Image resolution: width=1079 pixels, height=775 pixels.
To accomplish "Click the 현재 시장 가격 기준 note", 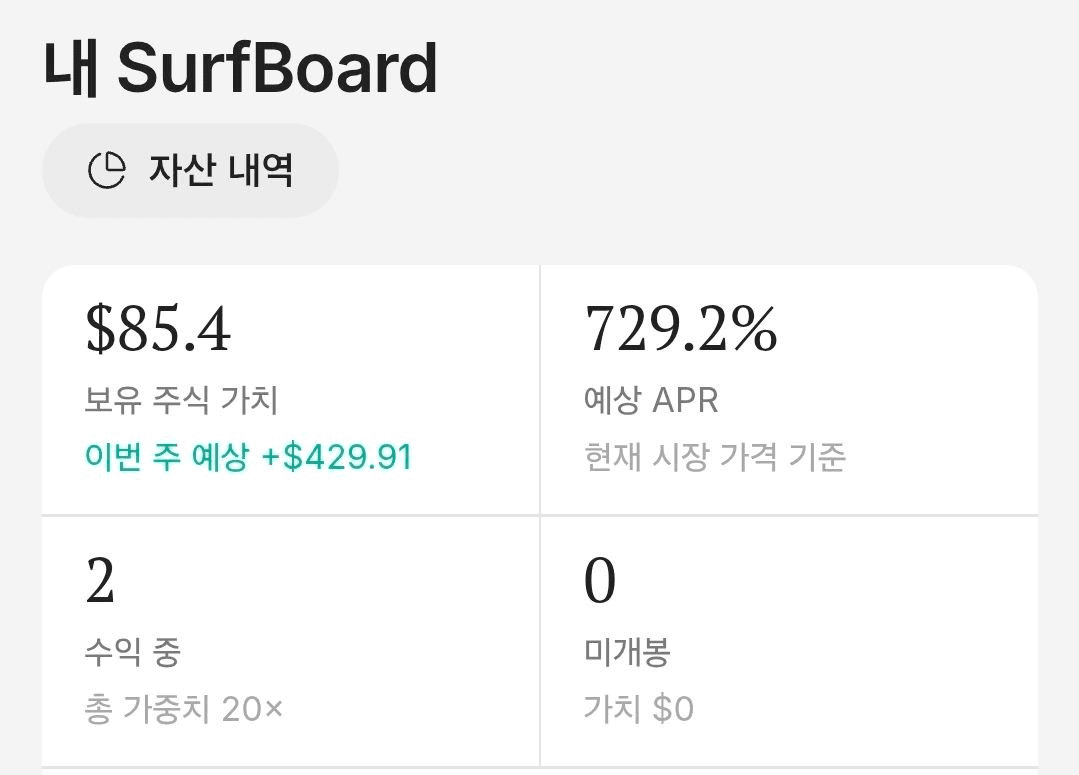I will (x=715, y=457).
